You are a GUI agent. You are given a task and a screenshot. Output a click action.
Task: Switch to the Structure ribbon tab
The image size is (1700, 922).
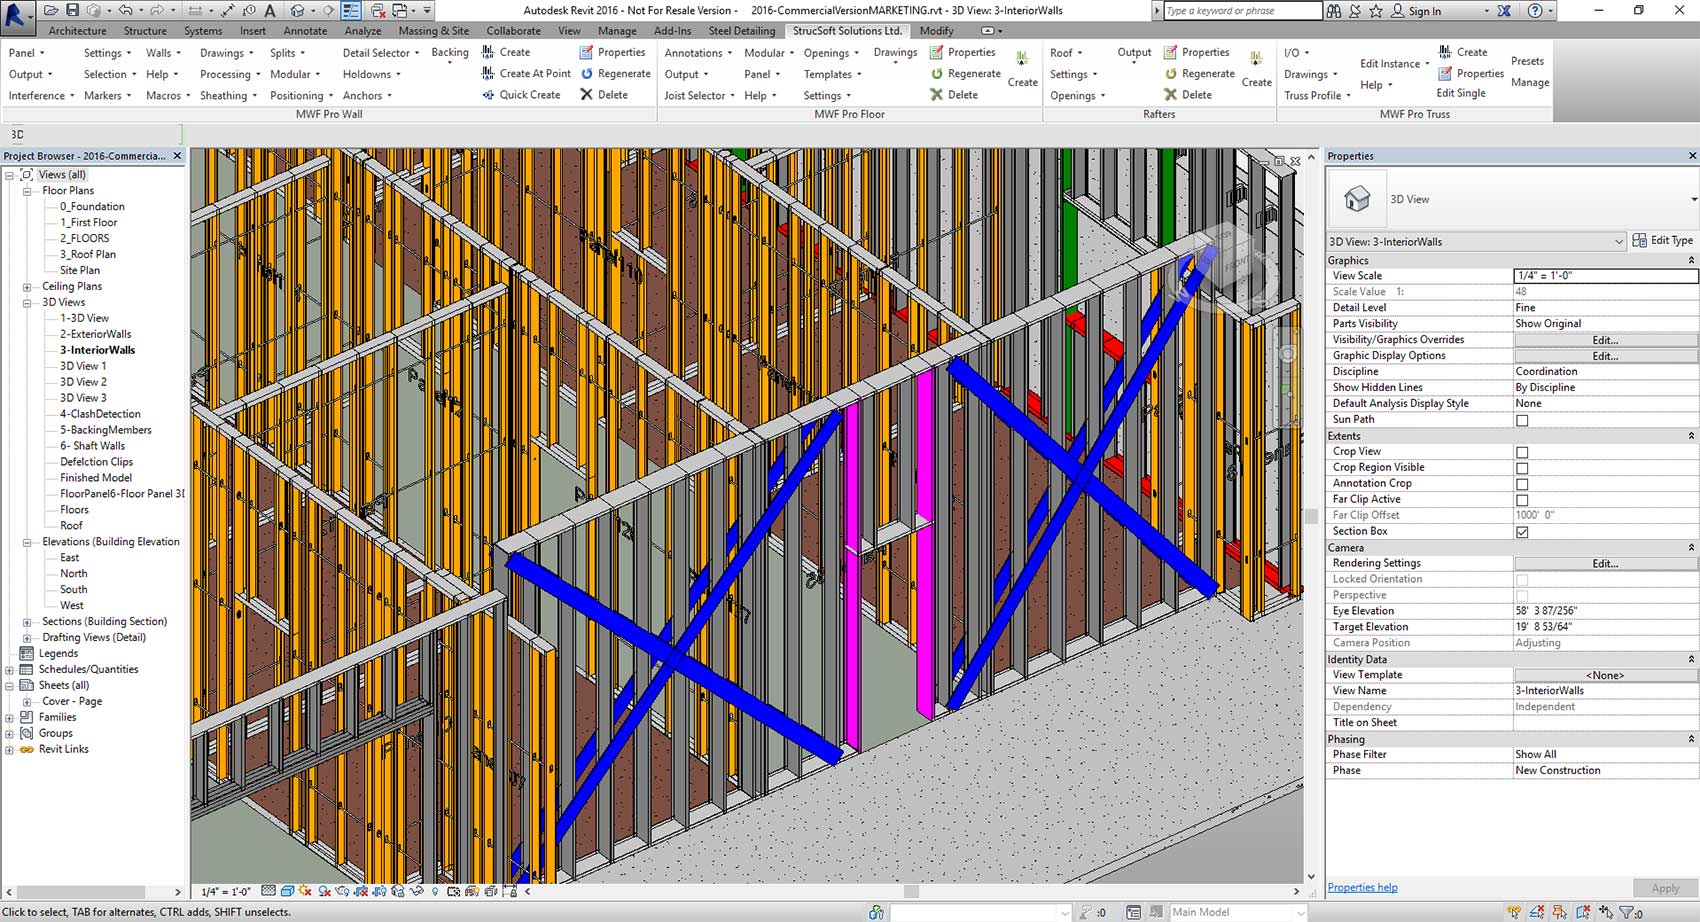[x=145, y=31]
